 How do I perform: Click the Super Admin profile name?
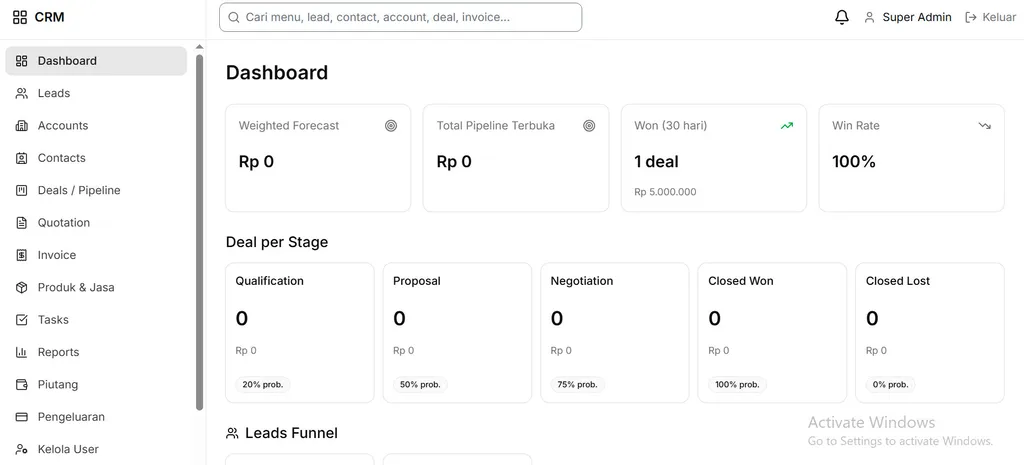[x=917, y=18]
